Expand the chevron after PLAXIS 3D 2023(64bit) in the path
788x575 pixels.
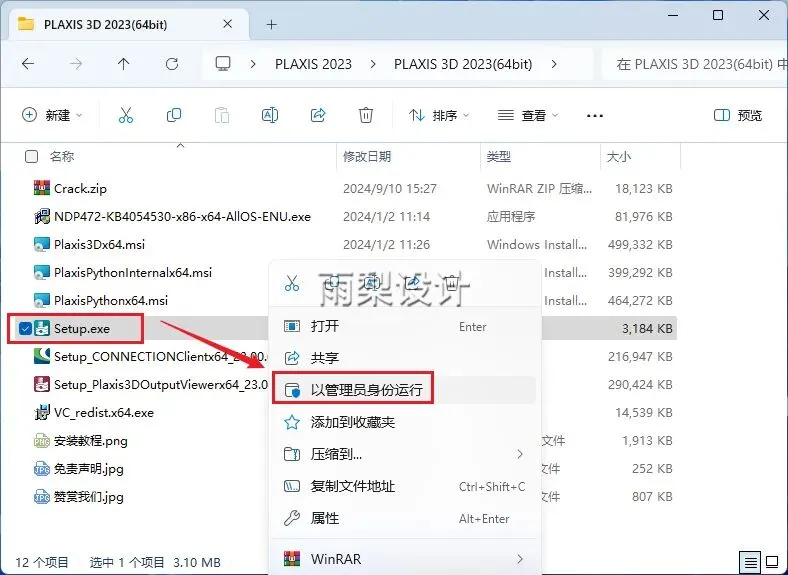[554, 64]
